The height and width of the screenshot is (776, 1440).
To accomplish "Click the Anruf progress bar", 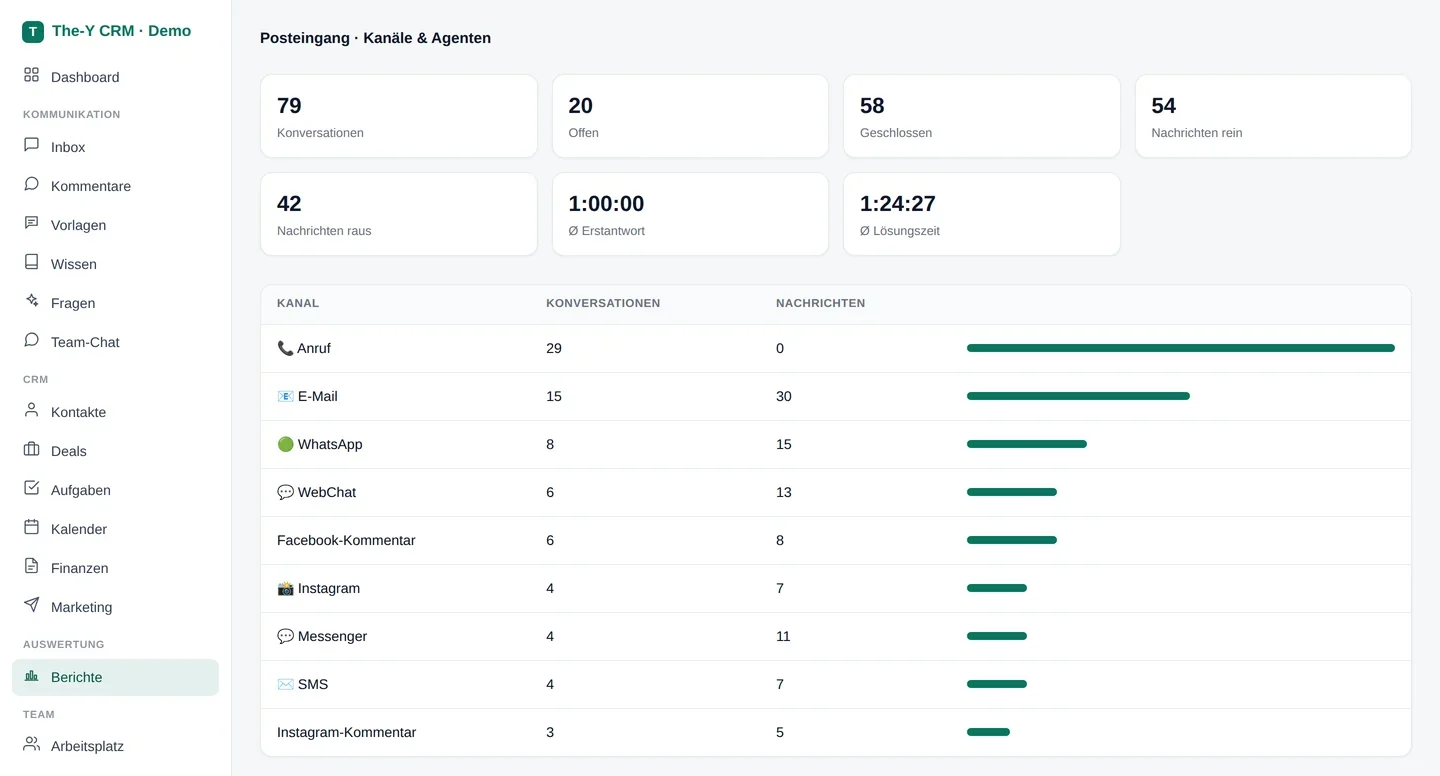I will coord(1181,348).
